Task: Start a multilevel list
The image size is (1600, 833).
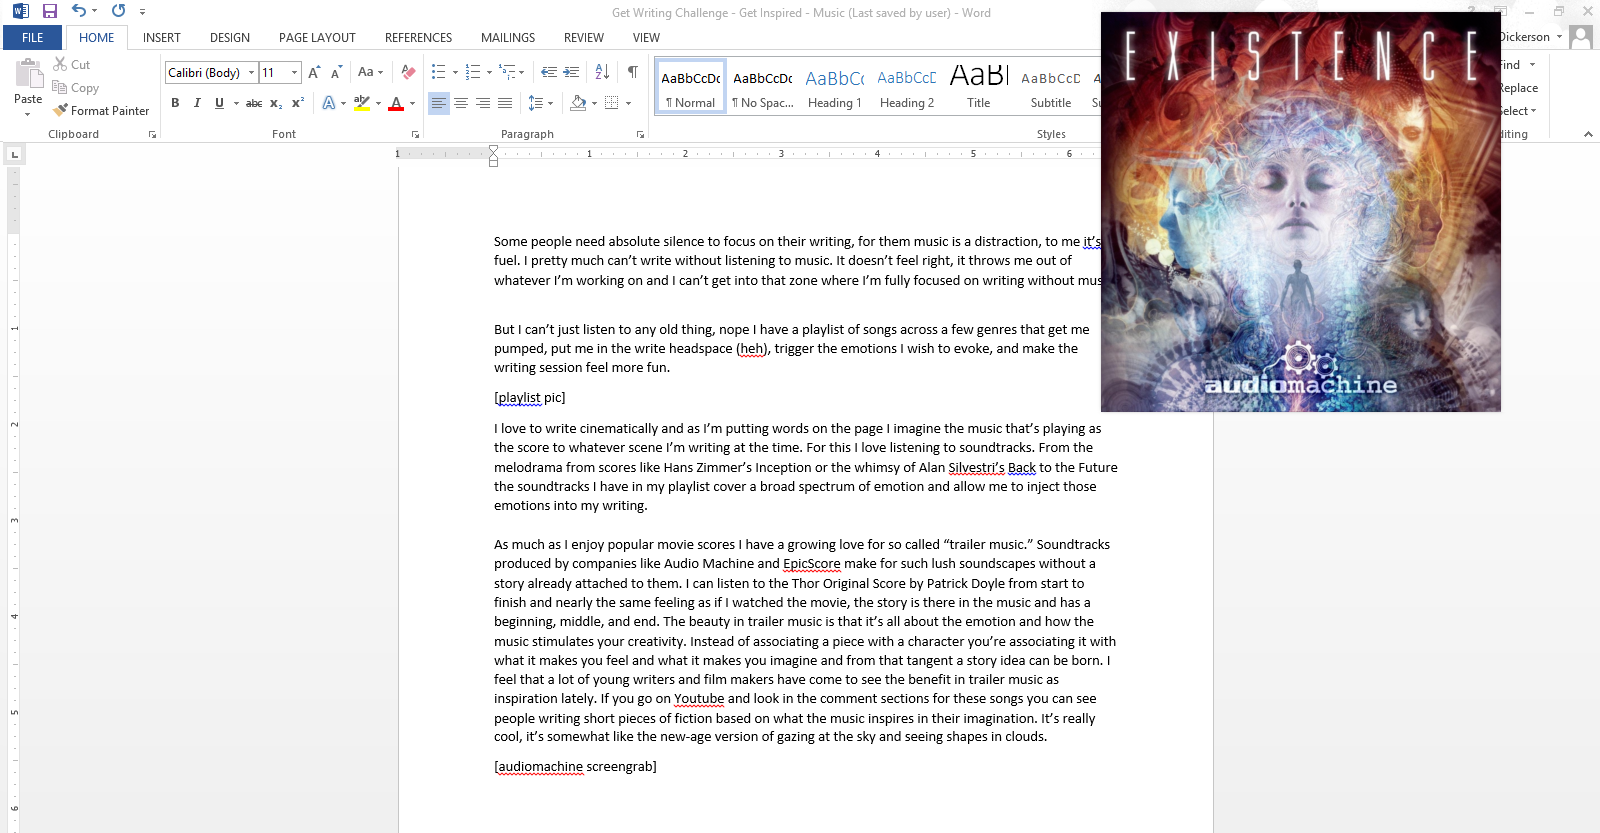Action: (507, 72)
